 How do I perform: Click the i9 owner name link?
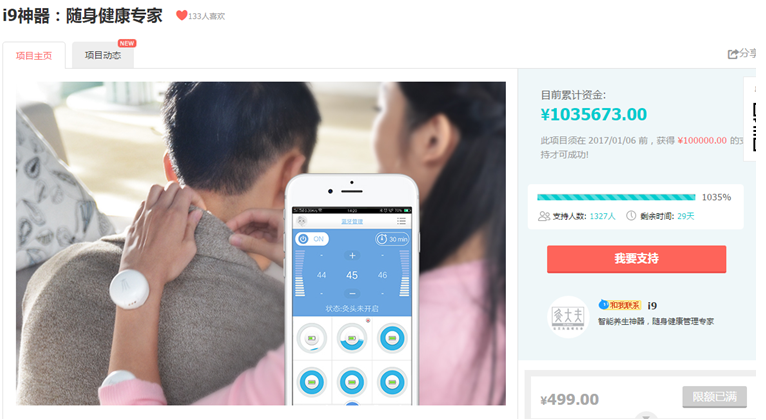[652, 306]
